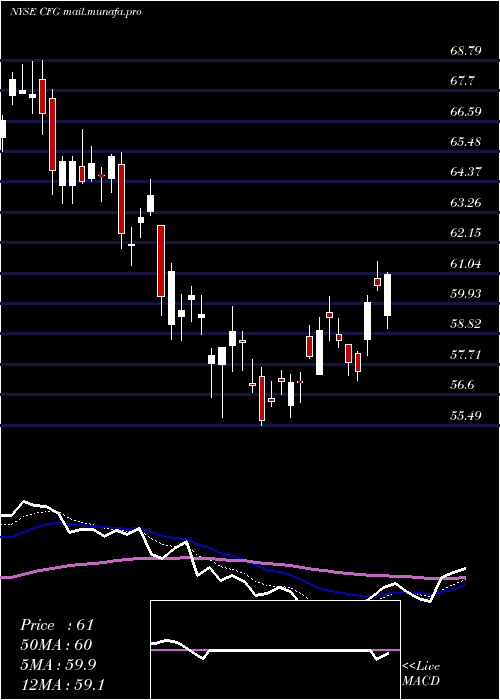
Task: Select the 68.79 price axis label
Action: [x=466, y=50]
